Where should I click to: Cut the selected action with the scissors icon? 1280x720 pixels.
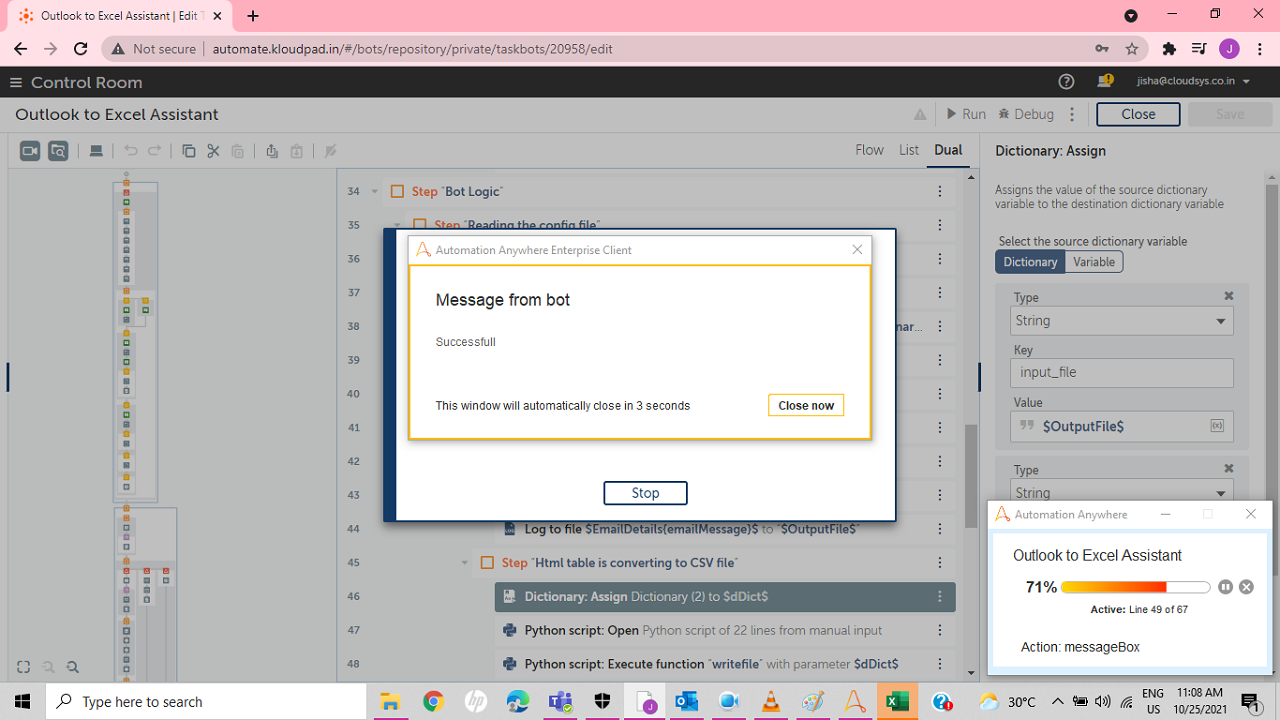click(x=213, y=151)
